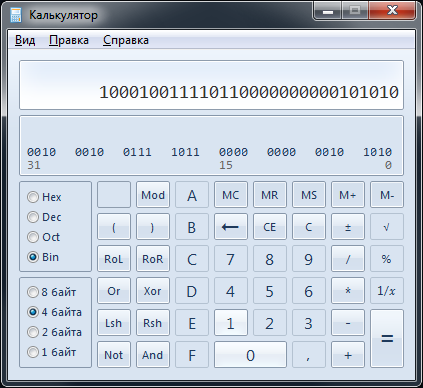Click the multiply asterisk button
Viewport: 423px width, 388px height.
tap(348, 291)
